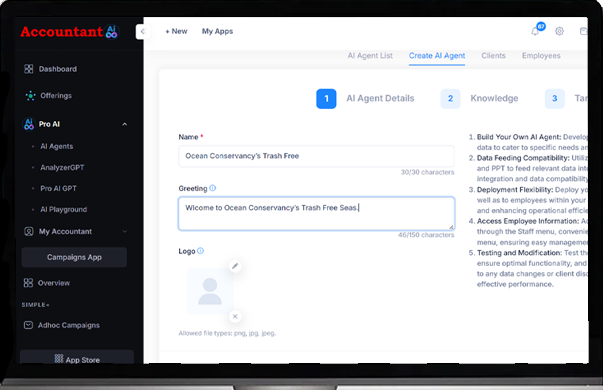Click the sidebar collapse arrow button
The height and width of the screenshot is (390, 603).
[143, 32]
